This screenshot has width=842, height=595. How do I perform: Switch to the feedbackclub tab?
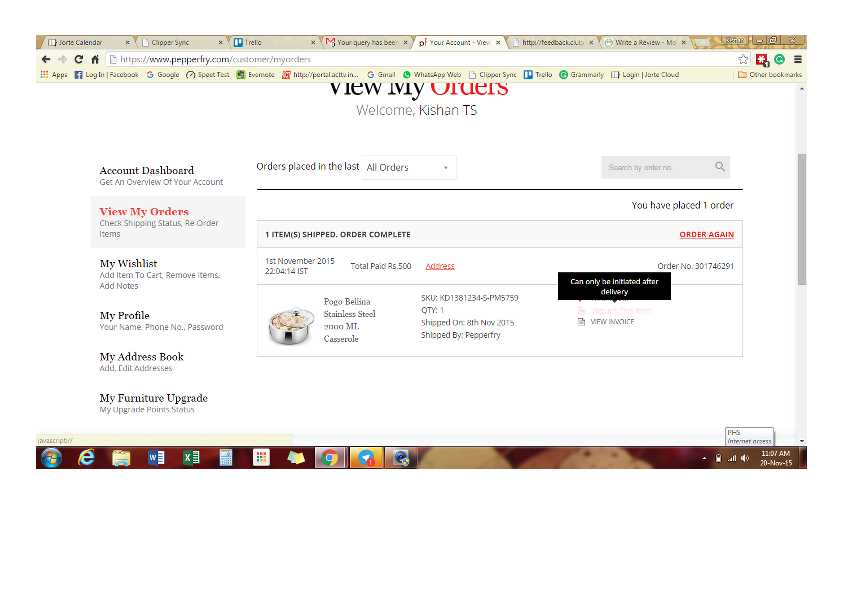point(553,42)
